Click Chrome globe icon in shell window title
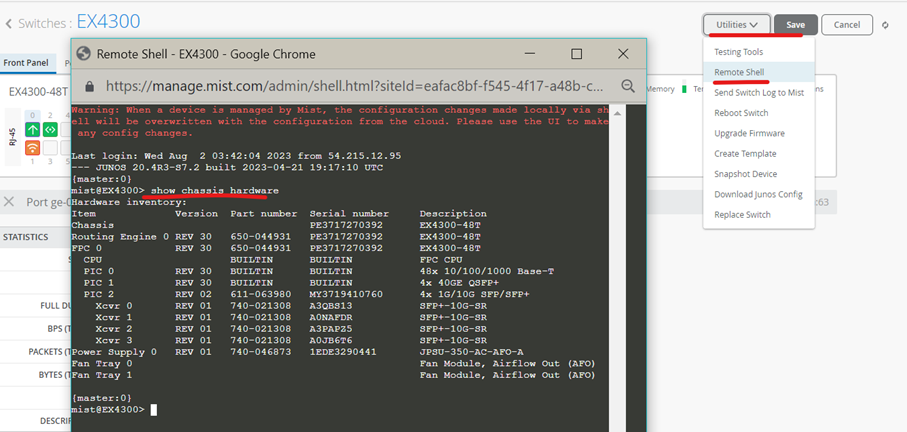Image resolution: width=907 pixels, height=432 pixels. pos(84,53)
